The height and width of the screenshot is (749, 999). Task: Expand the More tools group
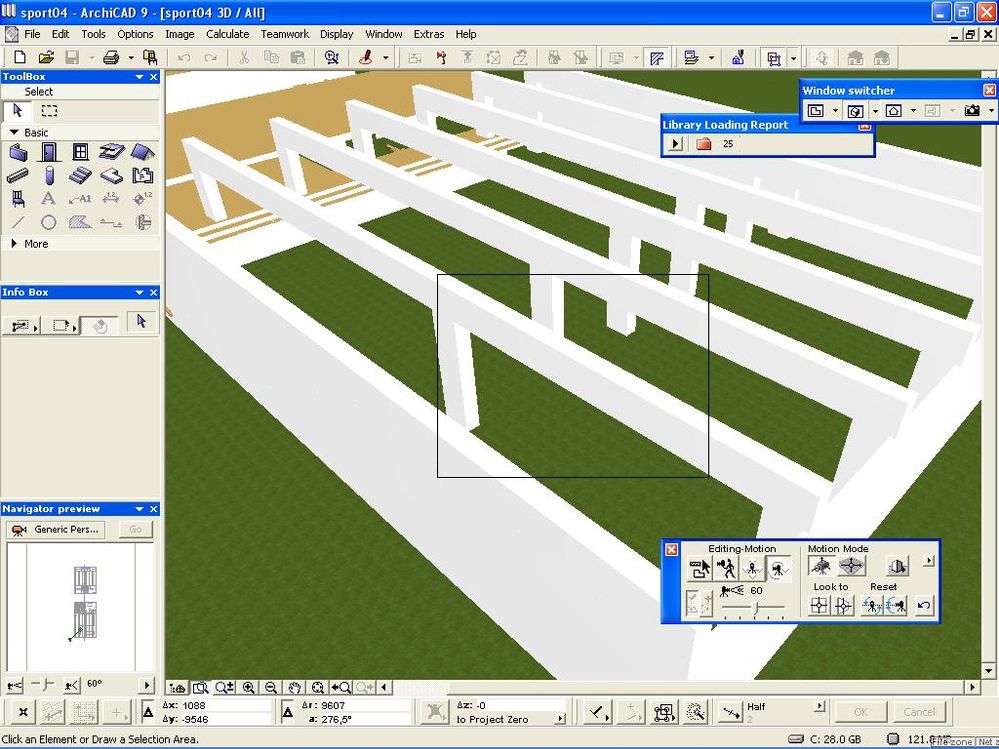tap(13, 243)
